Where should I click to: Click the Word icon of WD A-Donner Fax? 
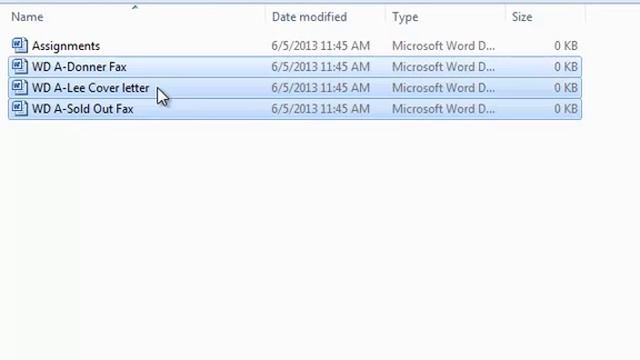click(20, 67)
